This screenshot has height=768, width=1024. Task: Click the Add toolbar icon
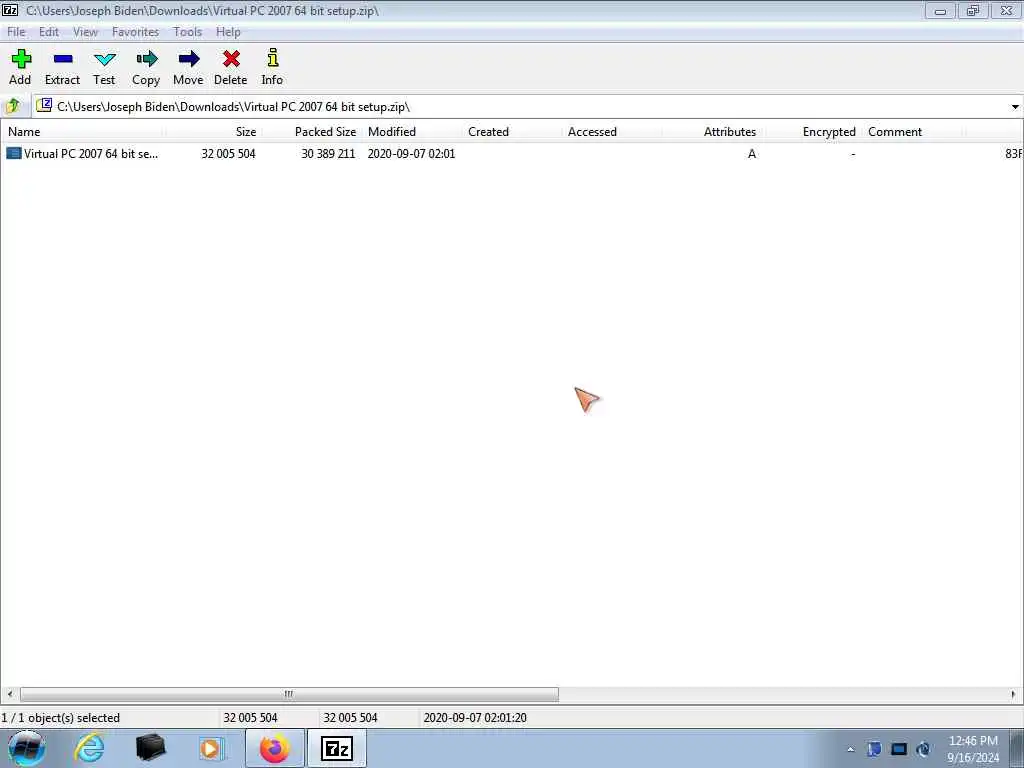pyautogui.click(x=21, y=59)
